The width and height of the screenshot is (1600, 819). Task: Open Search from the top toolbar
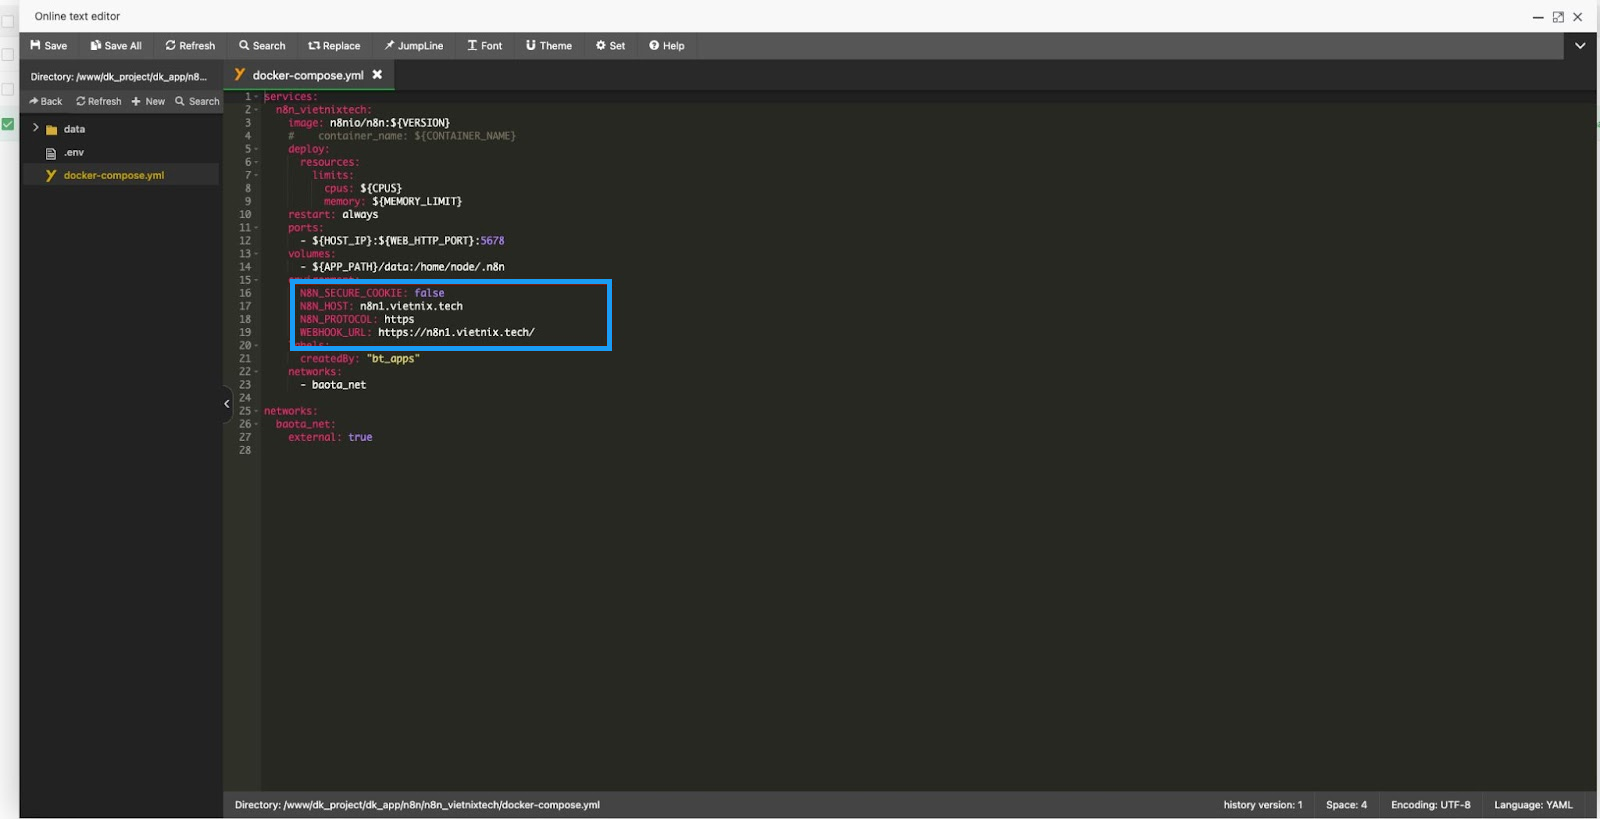pyautogui.click(x=262, y=46)
